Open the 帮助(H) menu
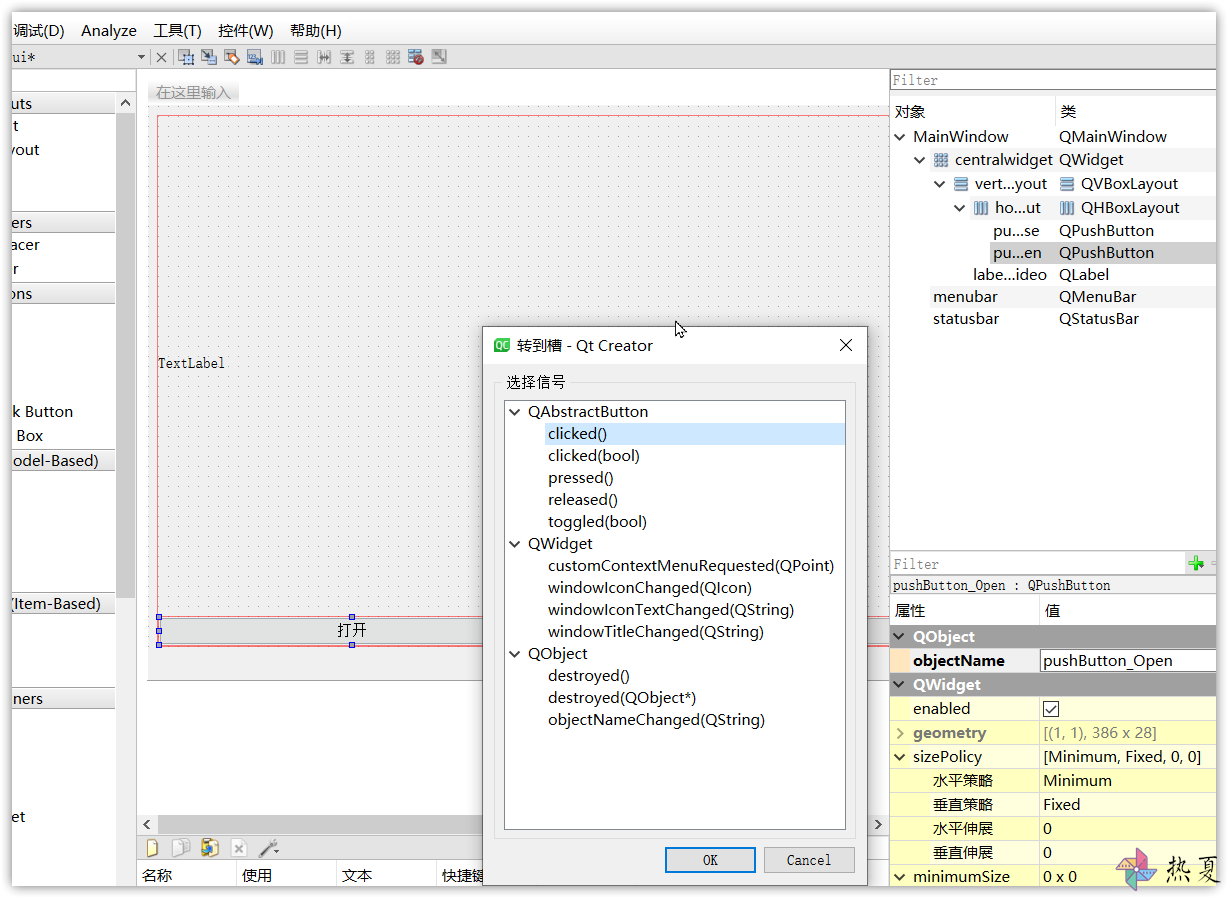Image resolution: width=1228 pixels, height=898 pixels. point(316,31)
